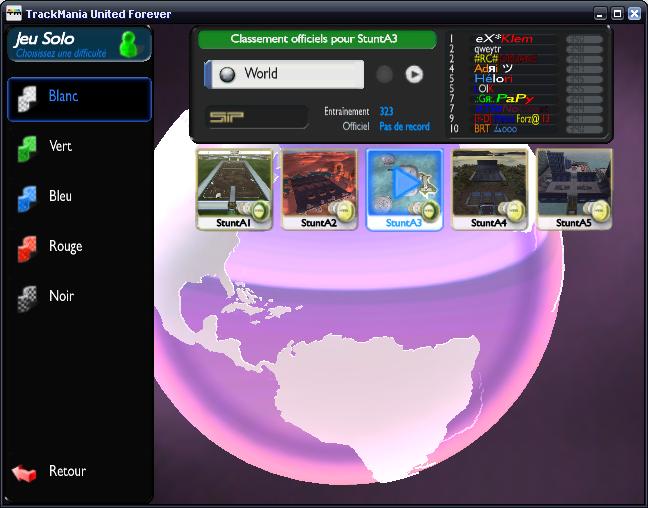Image resolution: width=648 pixels, height=508 pixels.
Task: Click the black Noir flag icon
Action: (x=27, y=298)
